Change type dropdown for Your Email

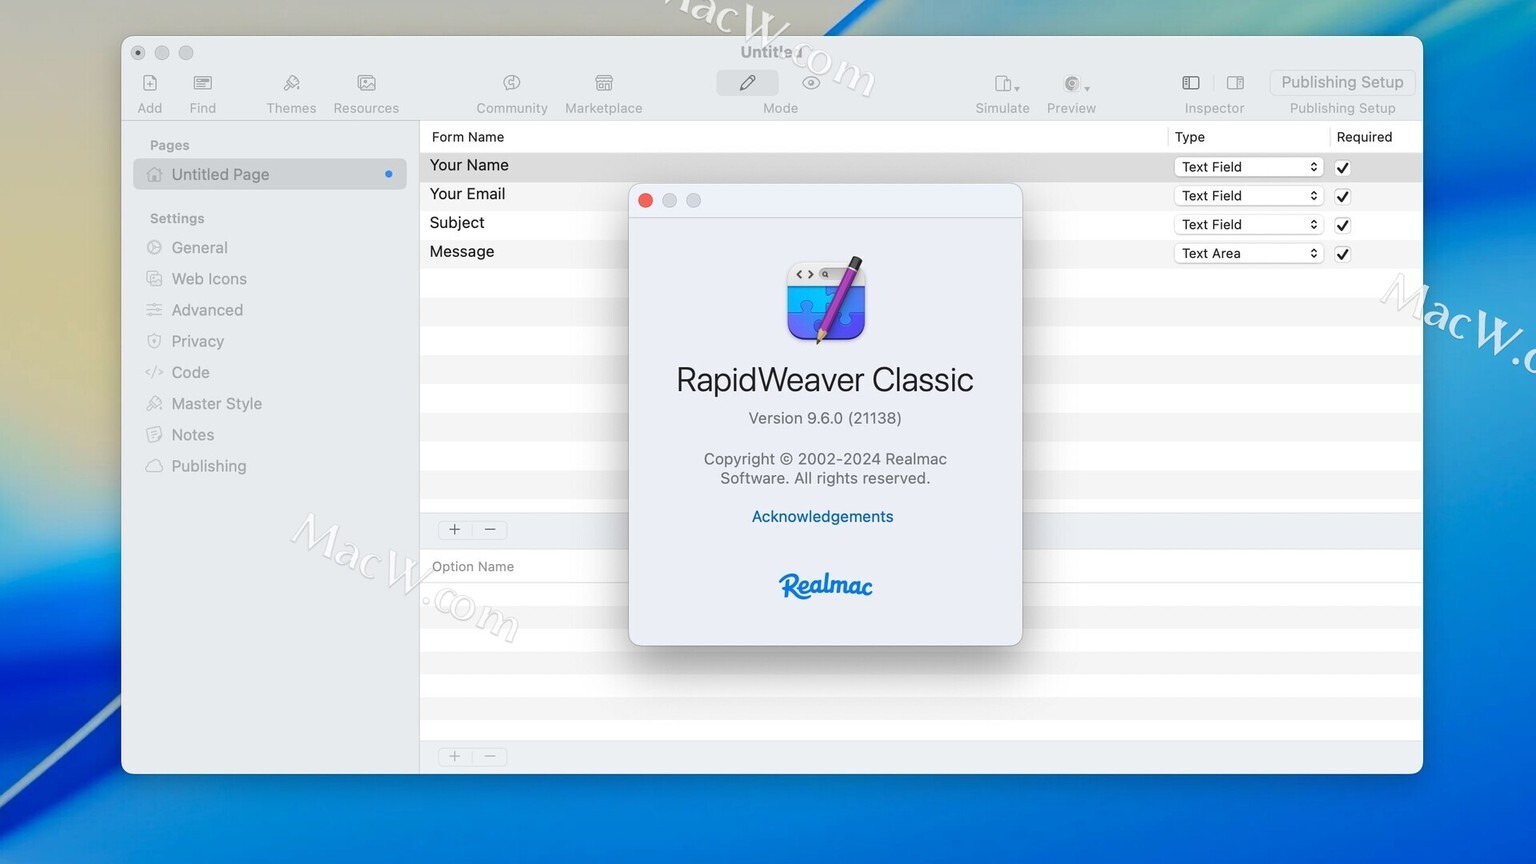point(1249,196)
